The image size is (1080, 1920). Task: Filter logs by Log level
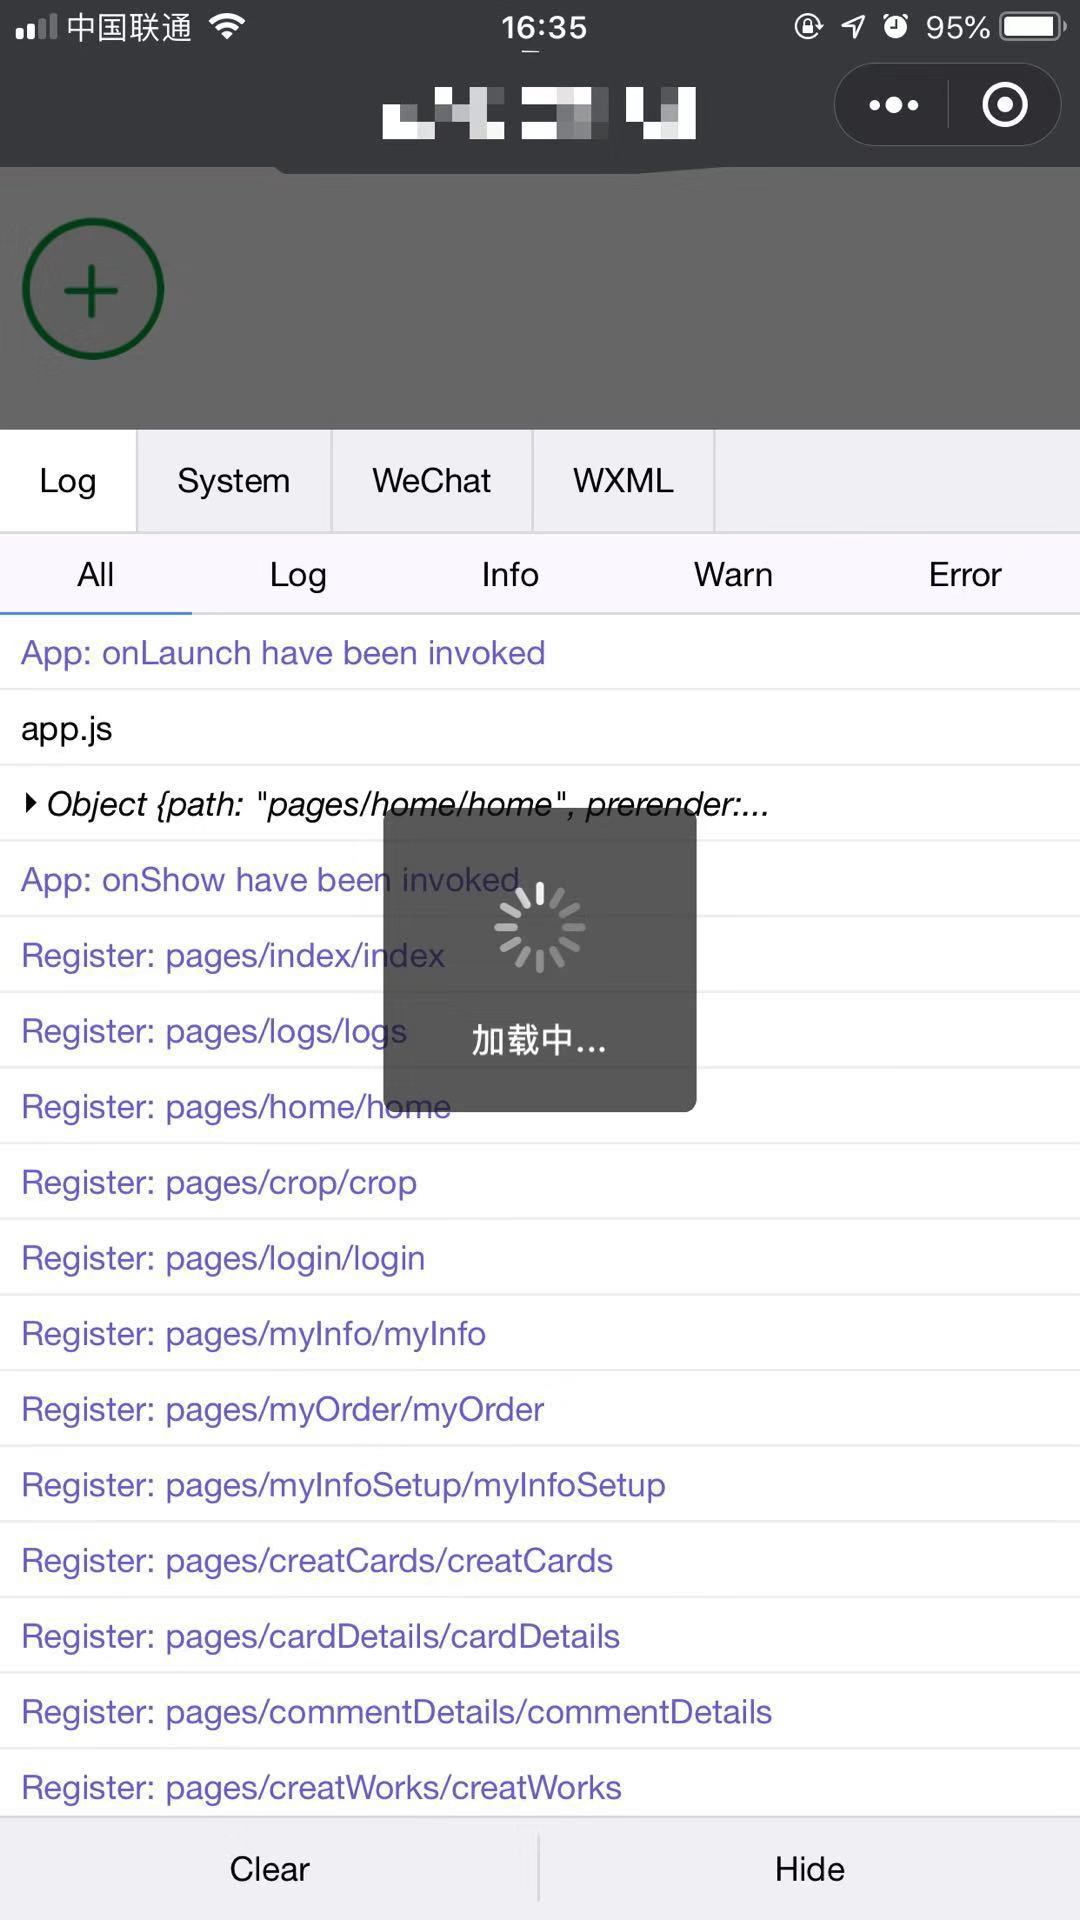tap(298, 575)
